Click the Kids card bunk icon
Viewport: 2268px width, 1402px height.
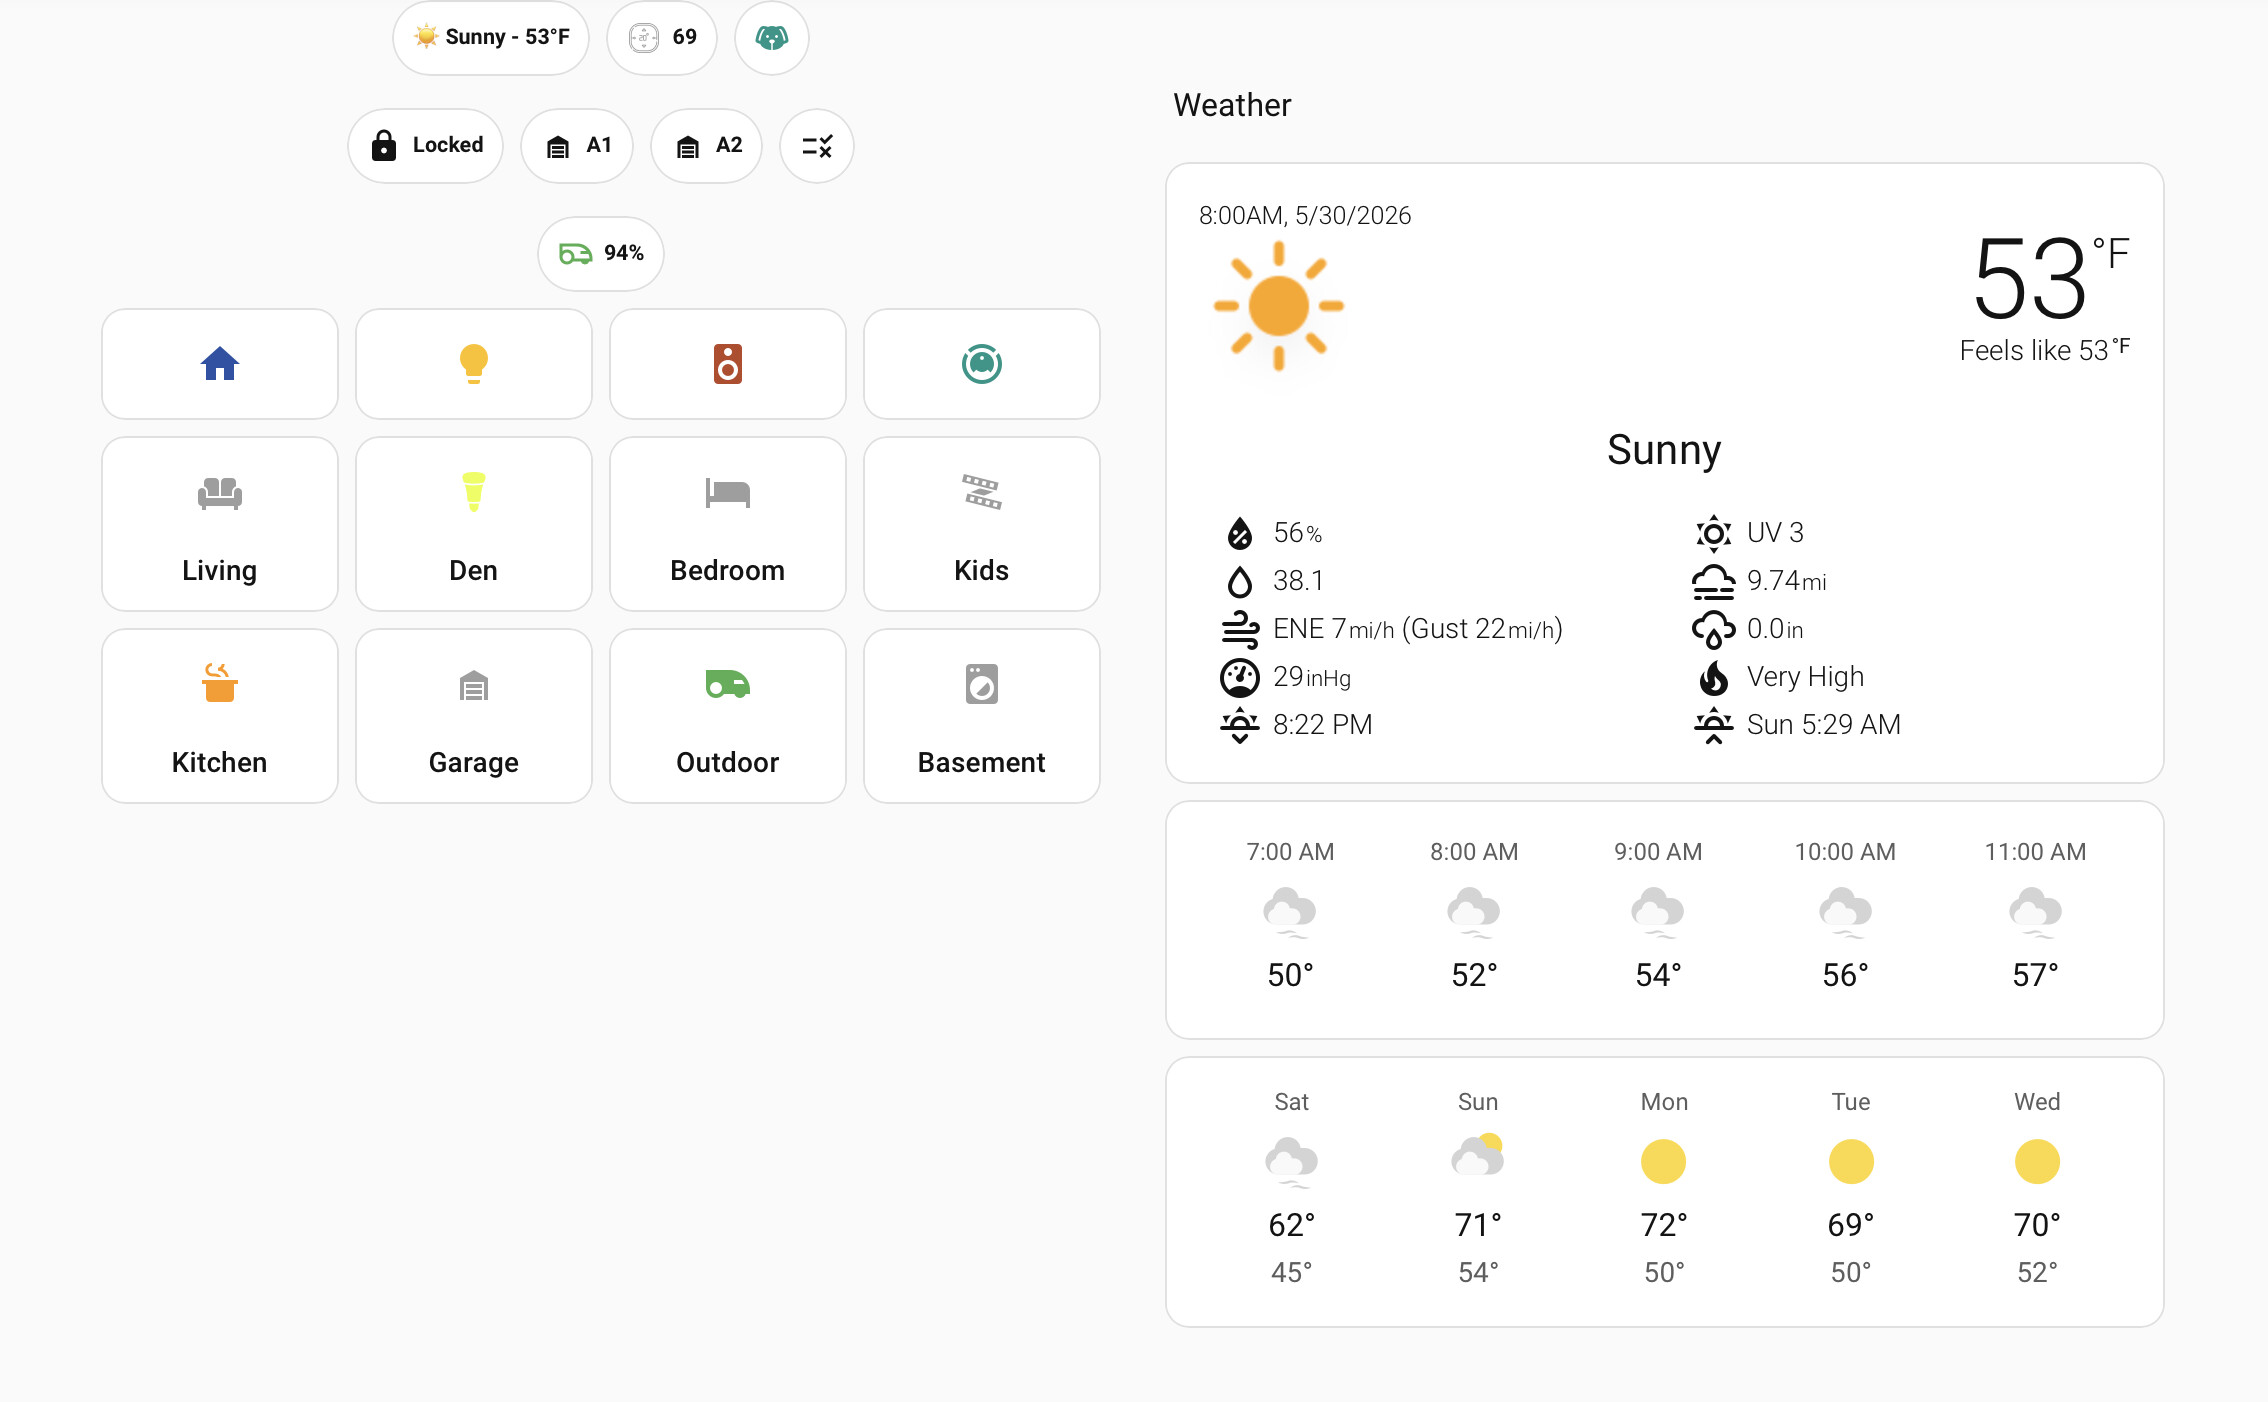pos(982,492)
